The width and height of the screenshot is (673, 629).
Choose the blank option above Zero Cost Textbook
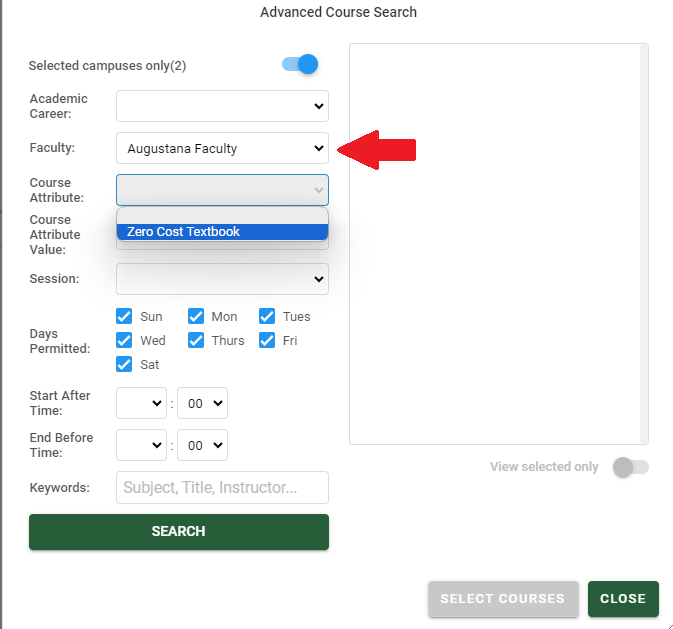pos(222,216)
